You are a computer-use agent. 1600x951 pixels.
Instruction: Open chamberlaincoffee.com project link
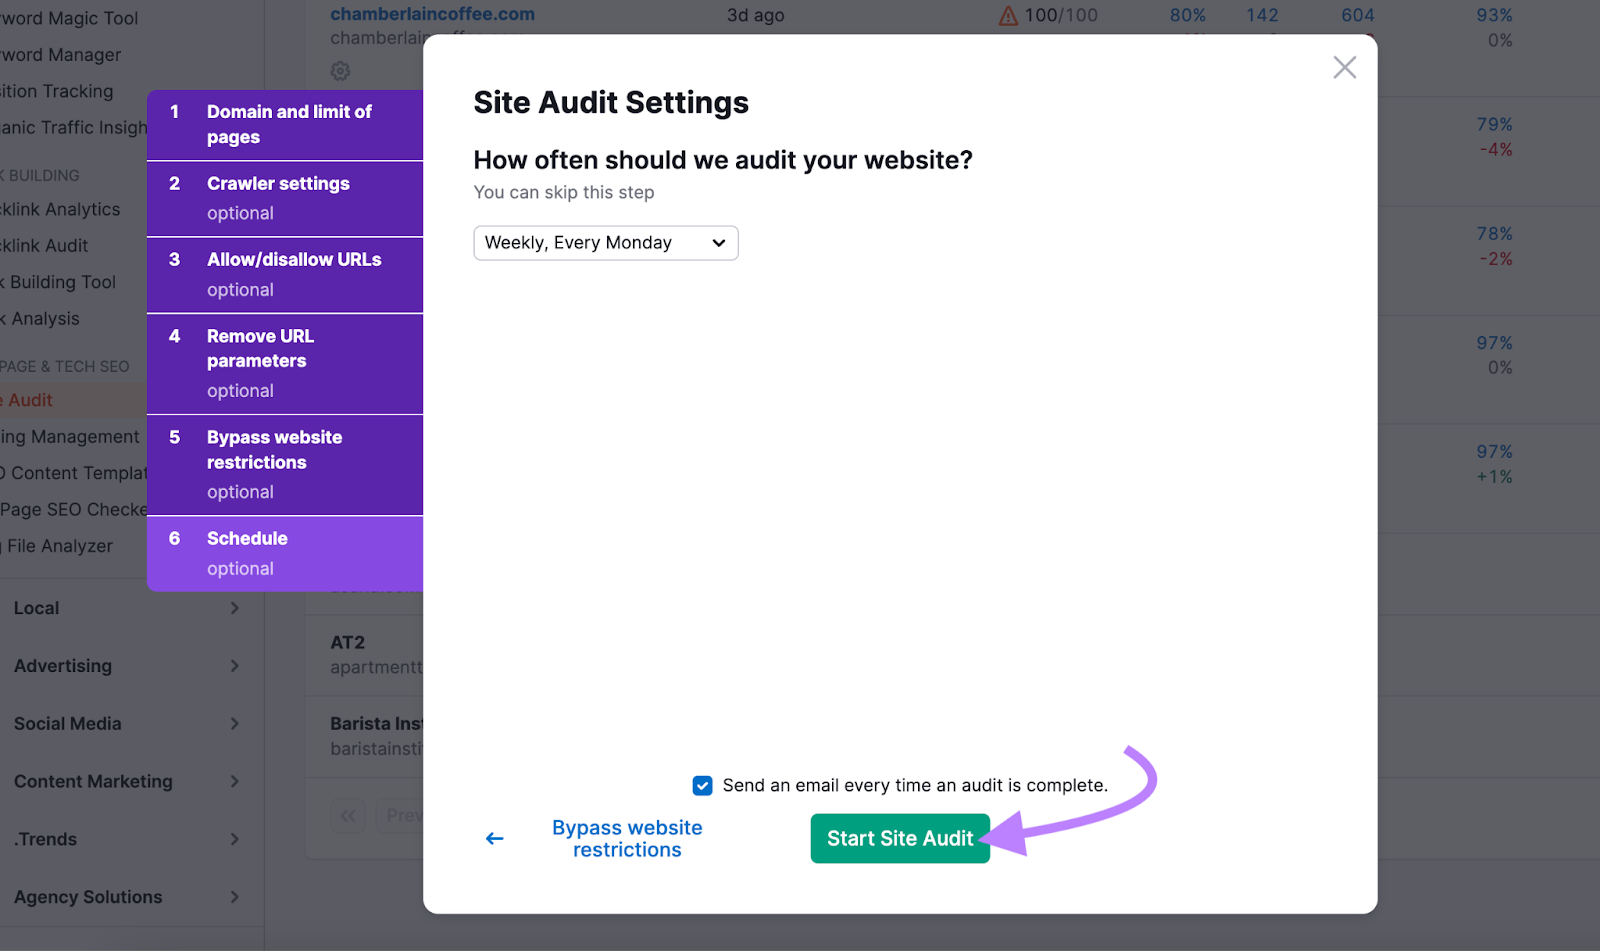[432, 14]
